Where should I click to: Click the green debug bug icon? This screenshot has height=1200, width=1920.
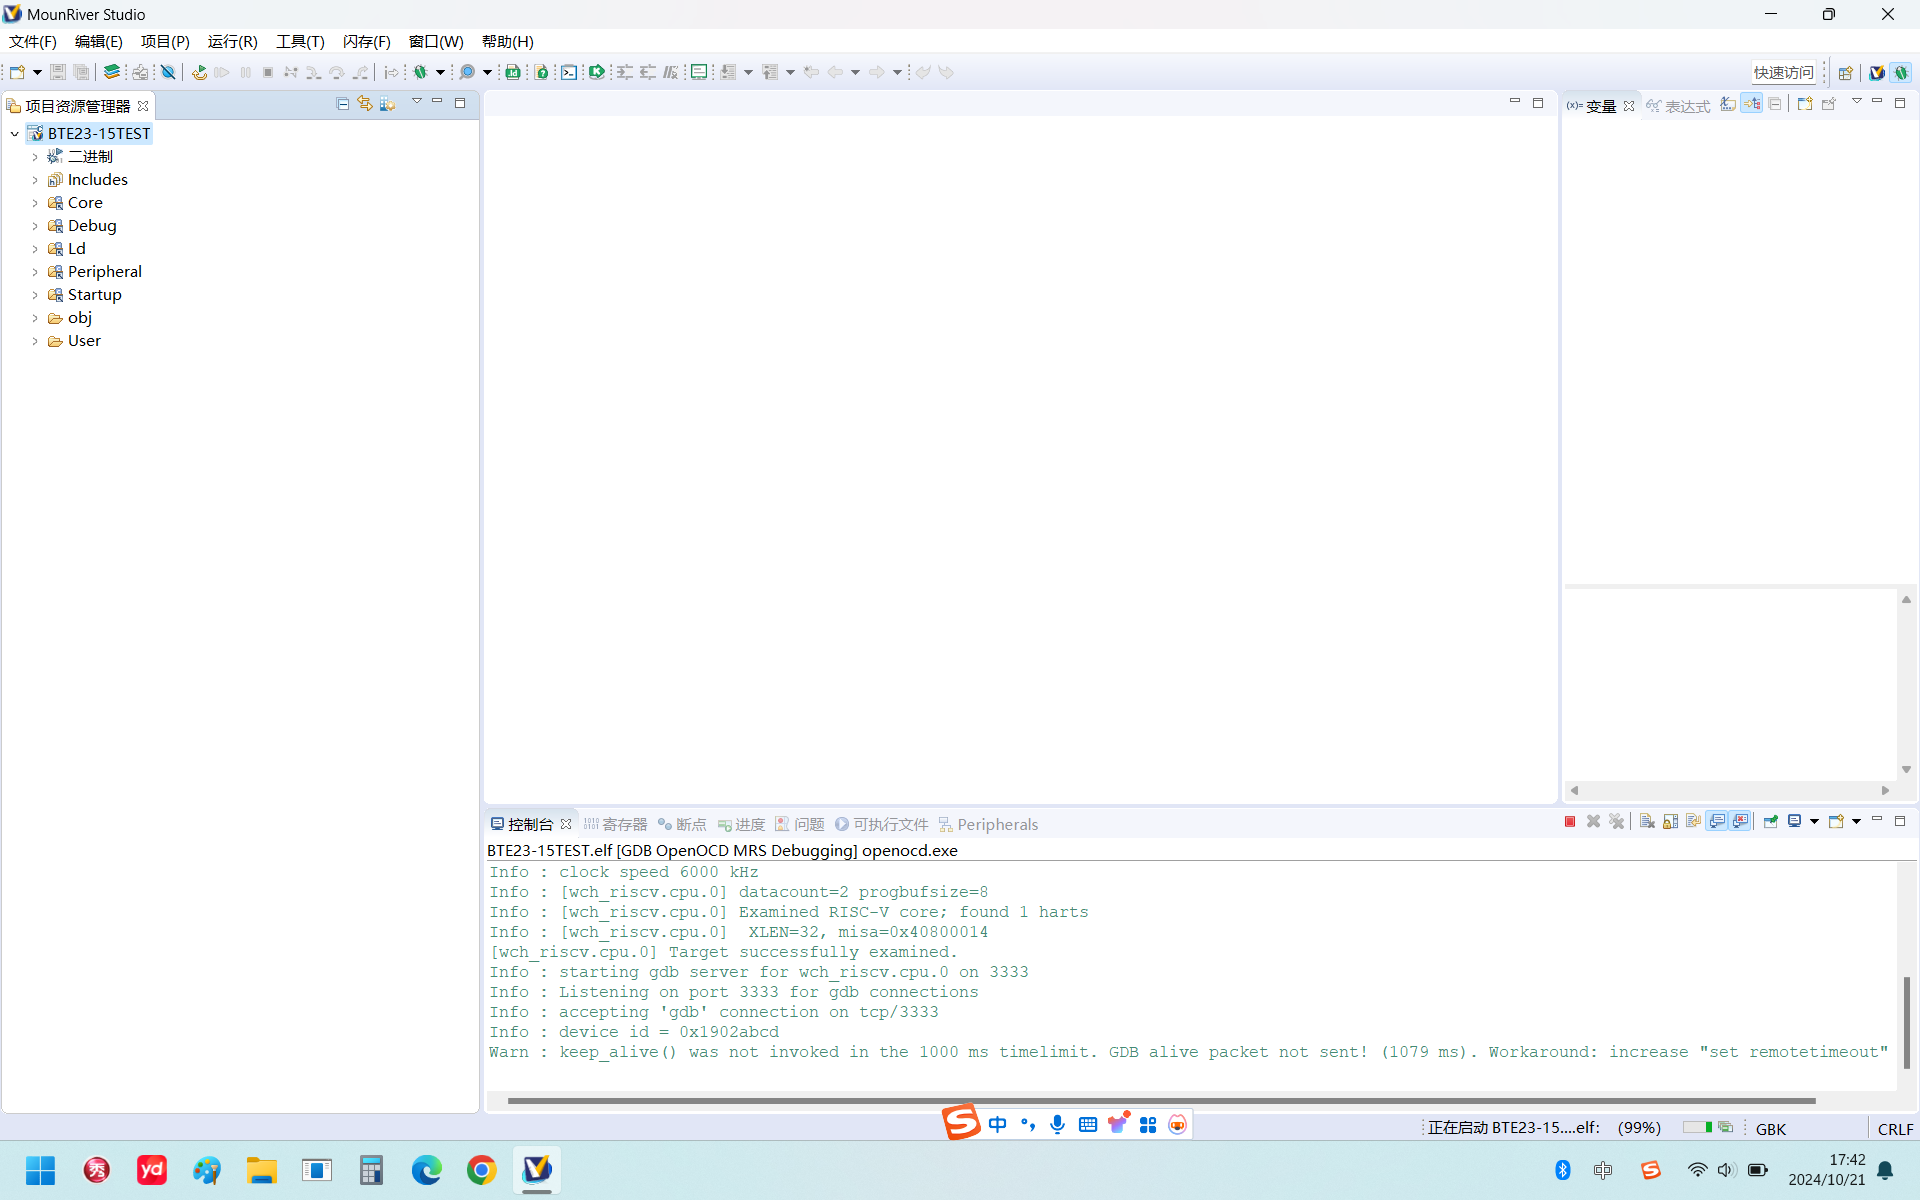(421, 72)
